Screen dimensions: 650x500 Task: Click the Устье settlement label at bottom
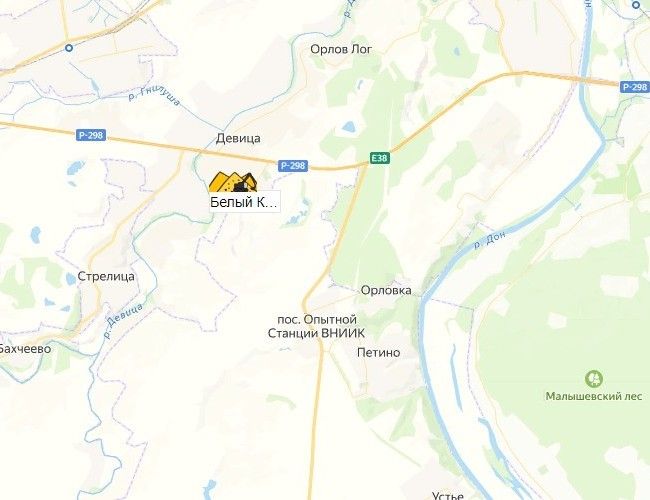(447, 495)
